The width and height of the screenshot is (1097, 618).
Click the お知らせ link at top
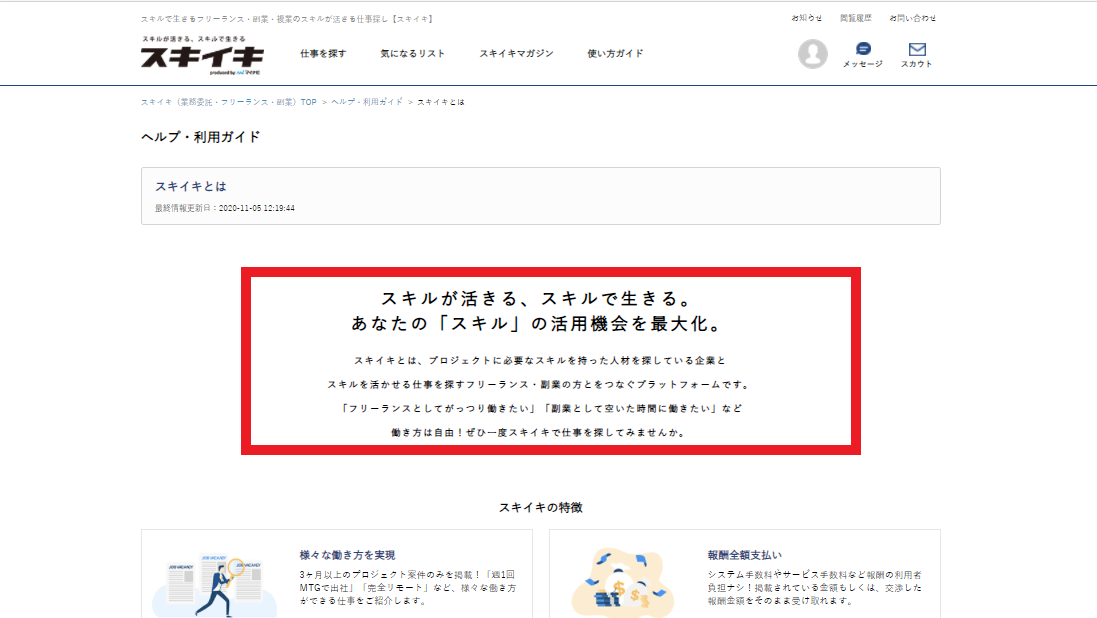(x=807, y=18)
